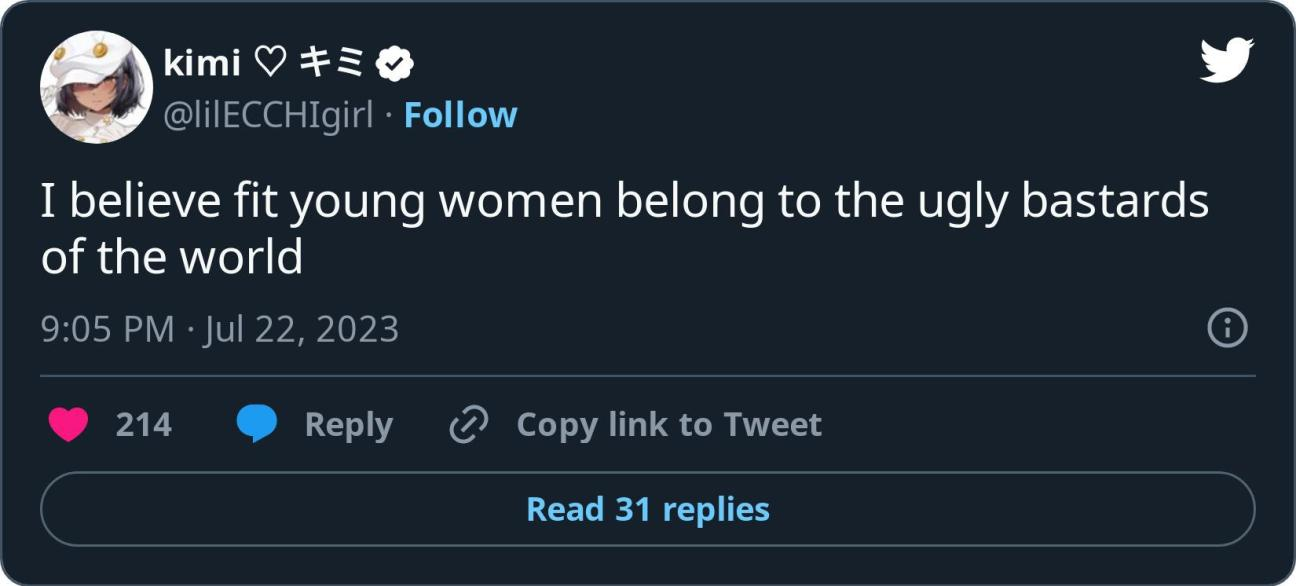The width and height of the screenshot is (1296, 586).
Task: Click the words 'of the world'
Action: pos(172,258)
